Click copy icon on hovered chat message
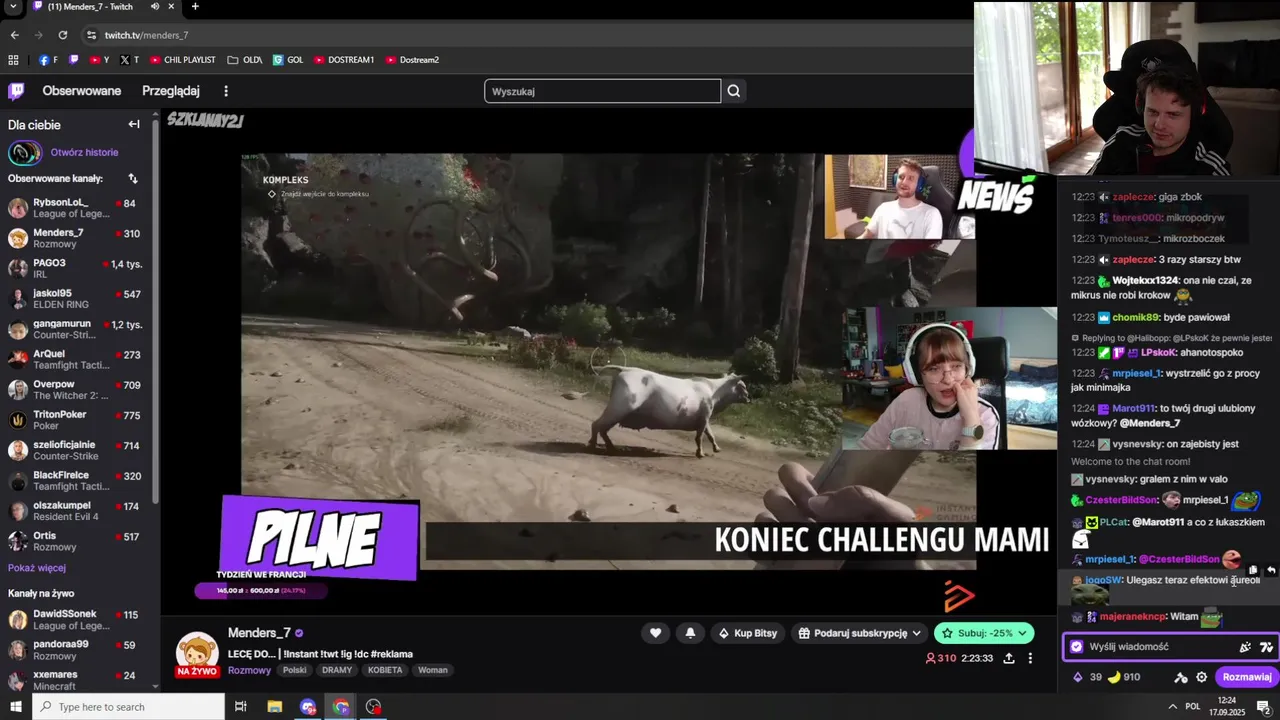The width and height of the screenshot is (1280, 720). coord(1254,570)
